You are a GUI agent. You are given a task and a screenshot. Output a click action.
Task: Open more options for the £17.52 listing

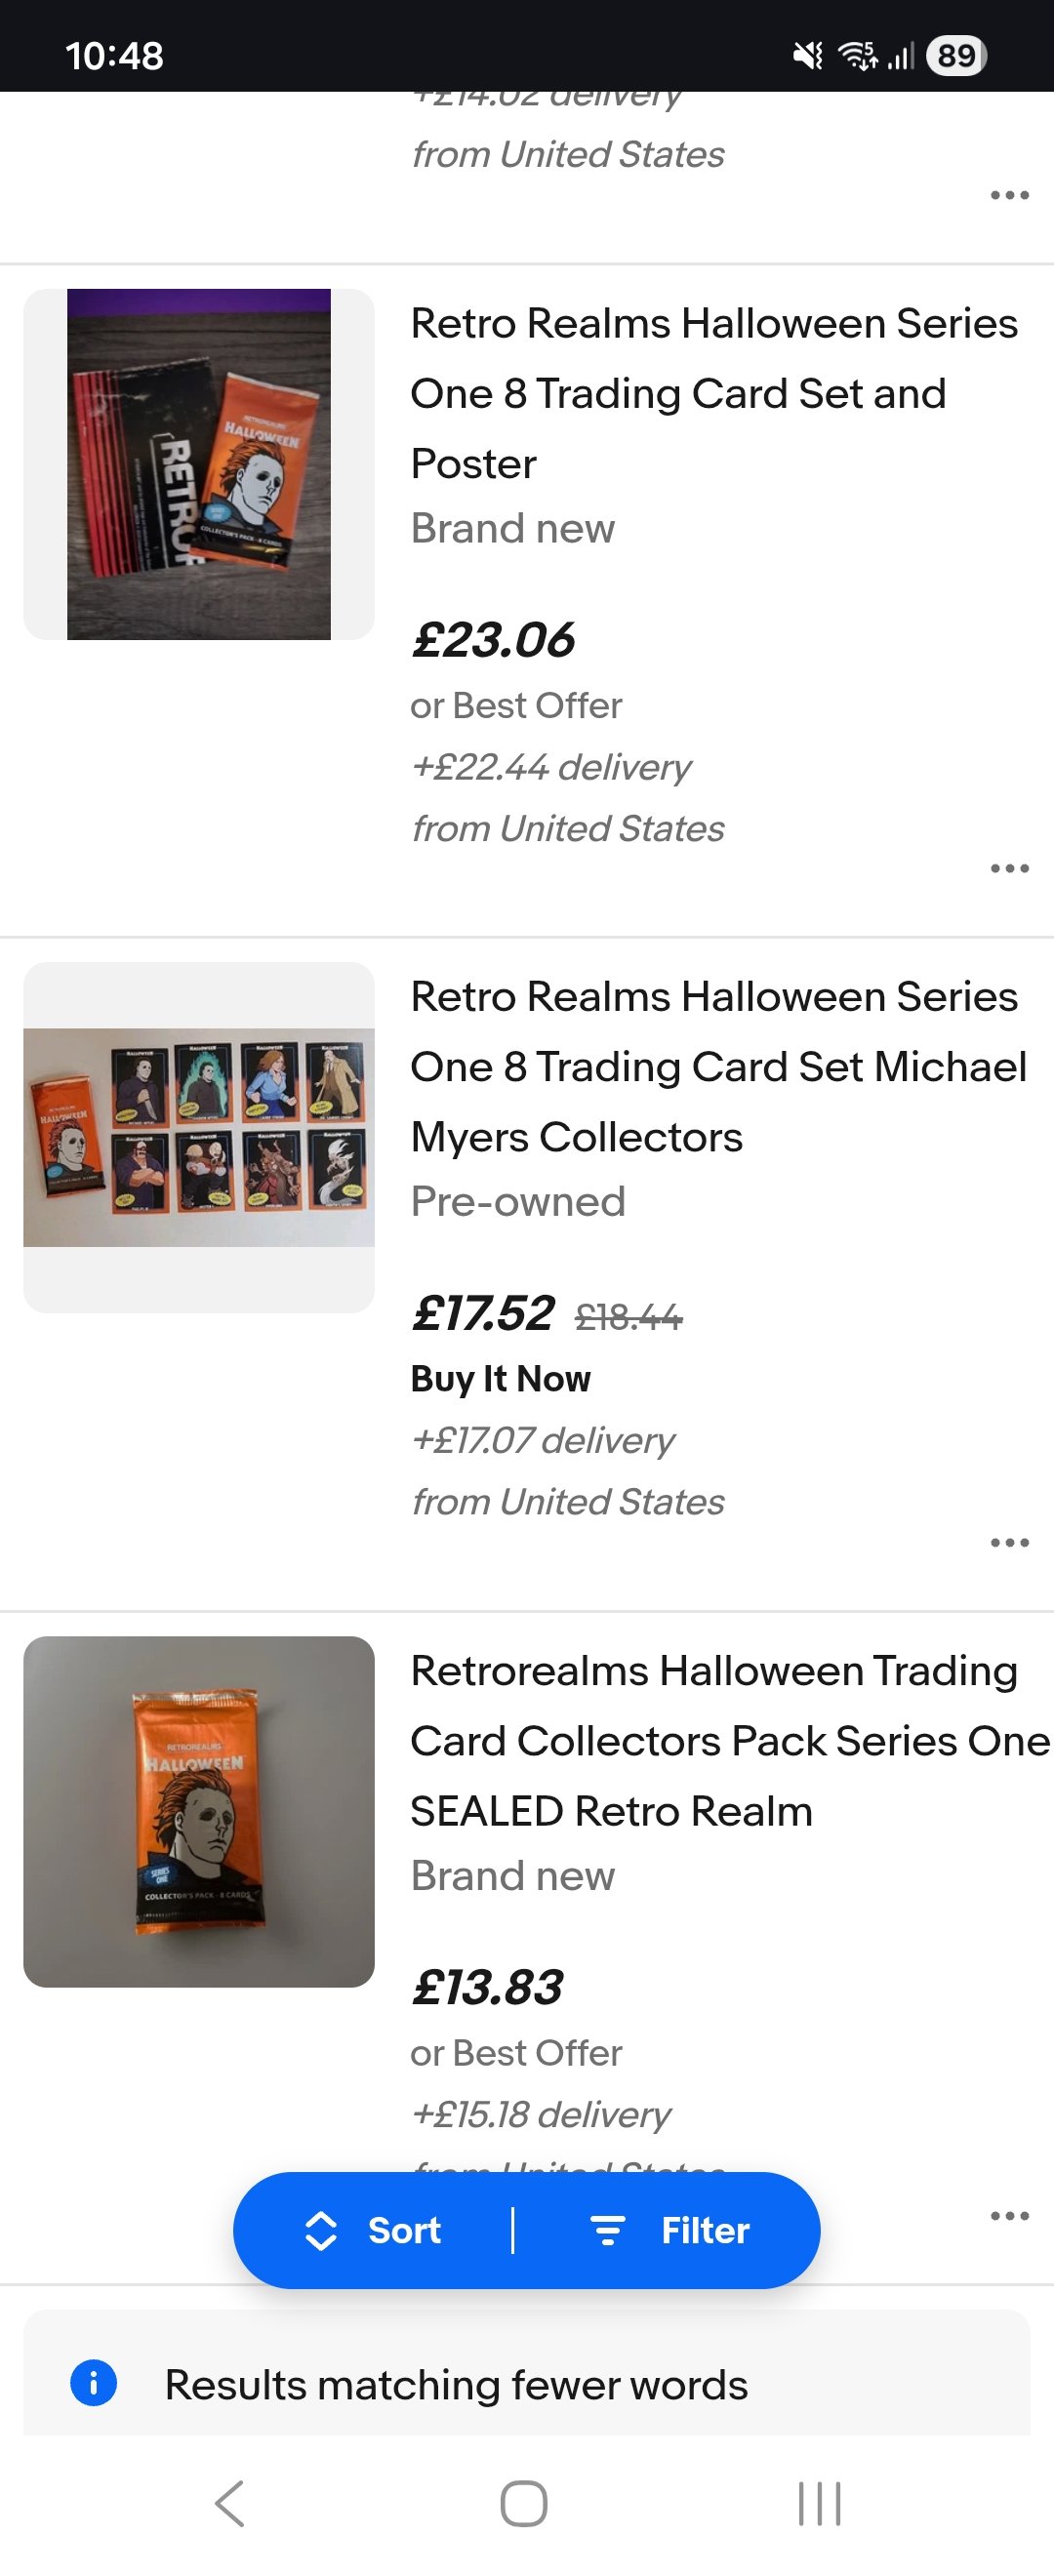(1009, 1542)
